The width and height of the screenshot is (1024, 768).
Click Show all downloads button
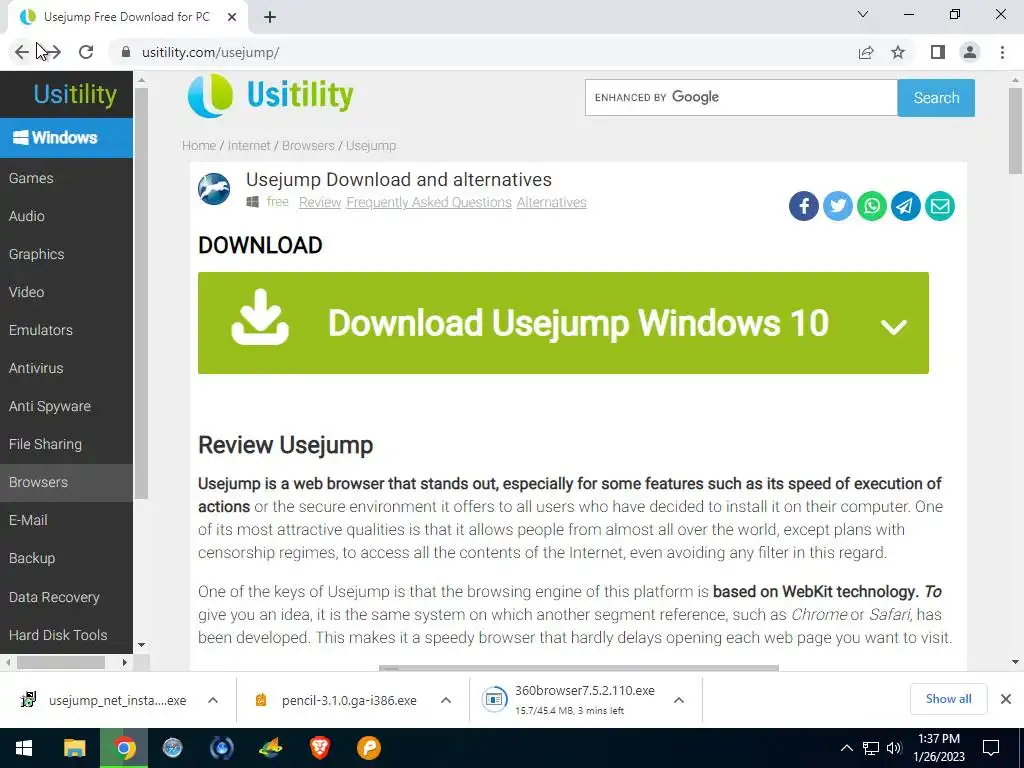[948, 699]
